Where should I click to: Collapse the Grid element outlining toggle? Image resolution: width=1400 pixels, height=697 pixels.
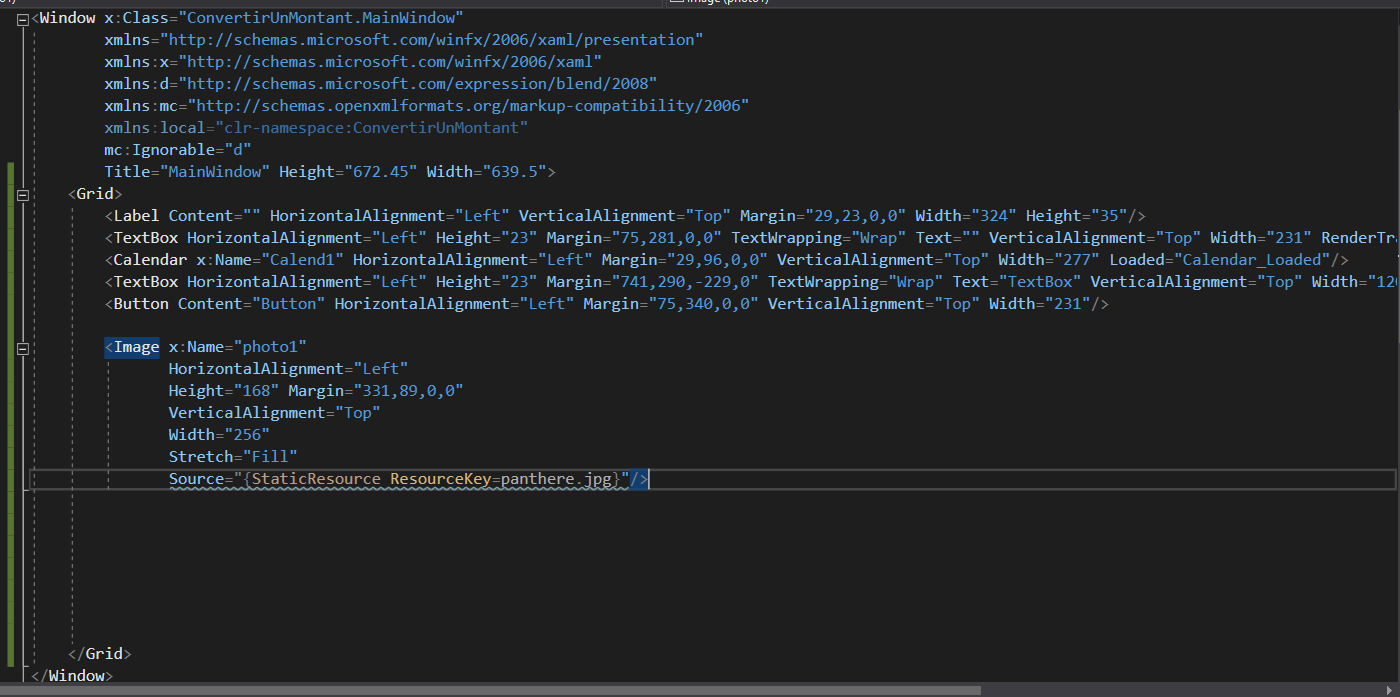tap(22, 194)
